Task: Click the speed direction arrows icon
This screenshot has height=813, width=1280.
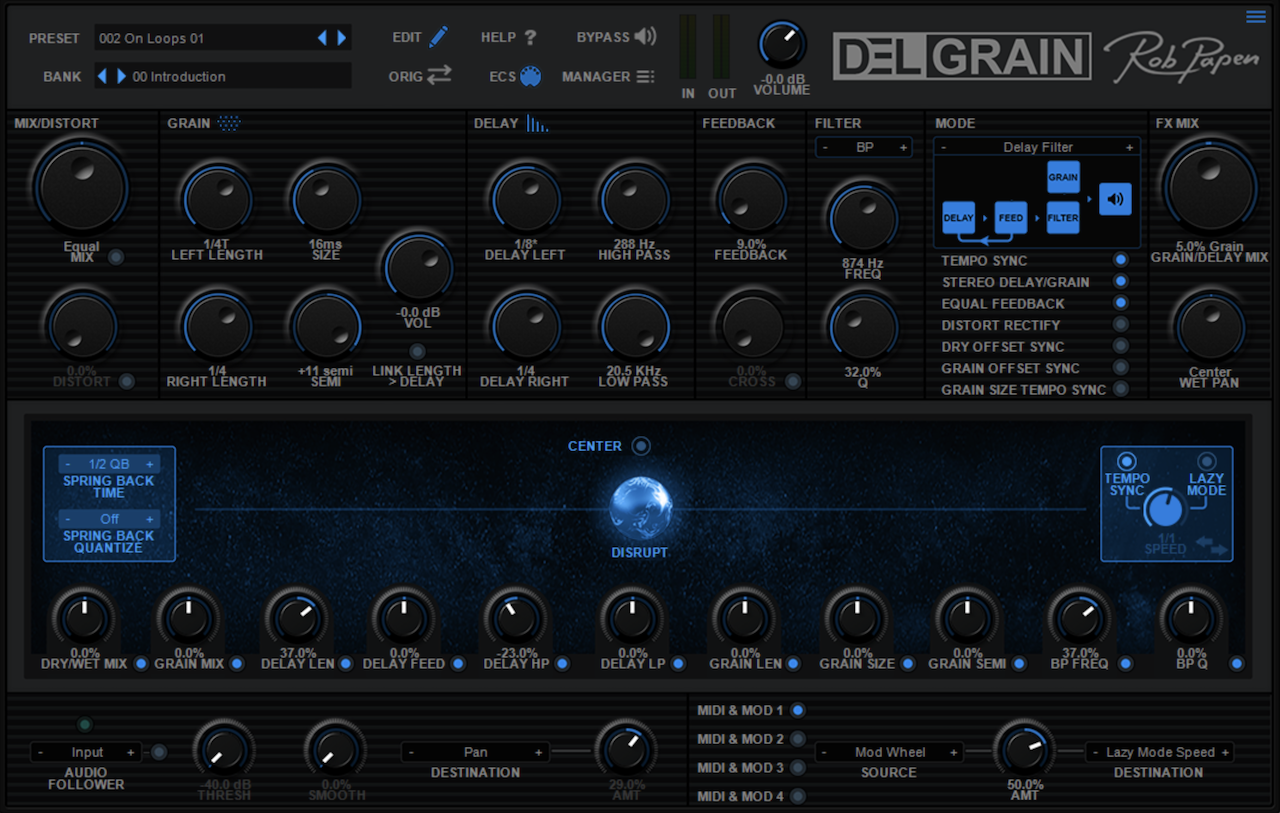Action: (x=1211, y=546)
